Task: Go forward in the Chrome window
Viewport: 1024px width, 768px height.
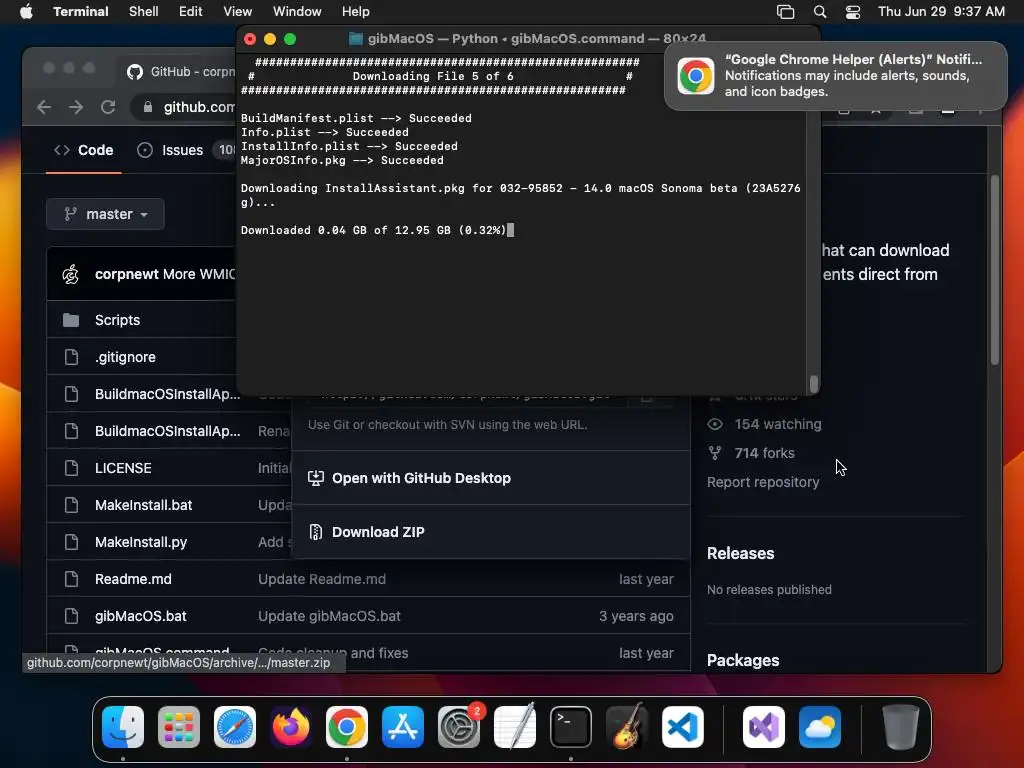Action: coord(76,107)
